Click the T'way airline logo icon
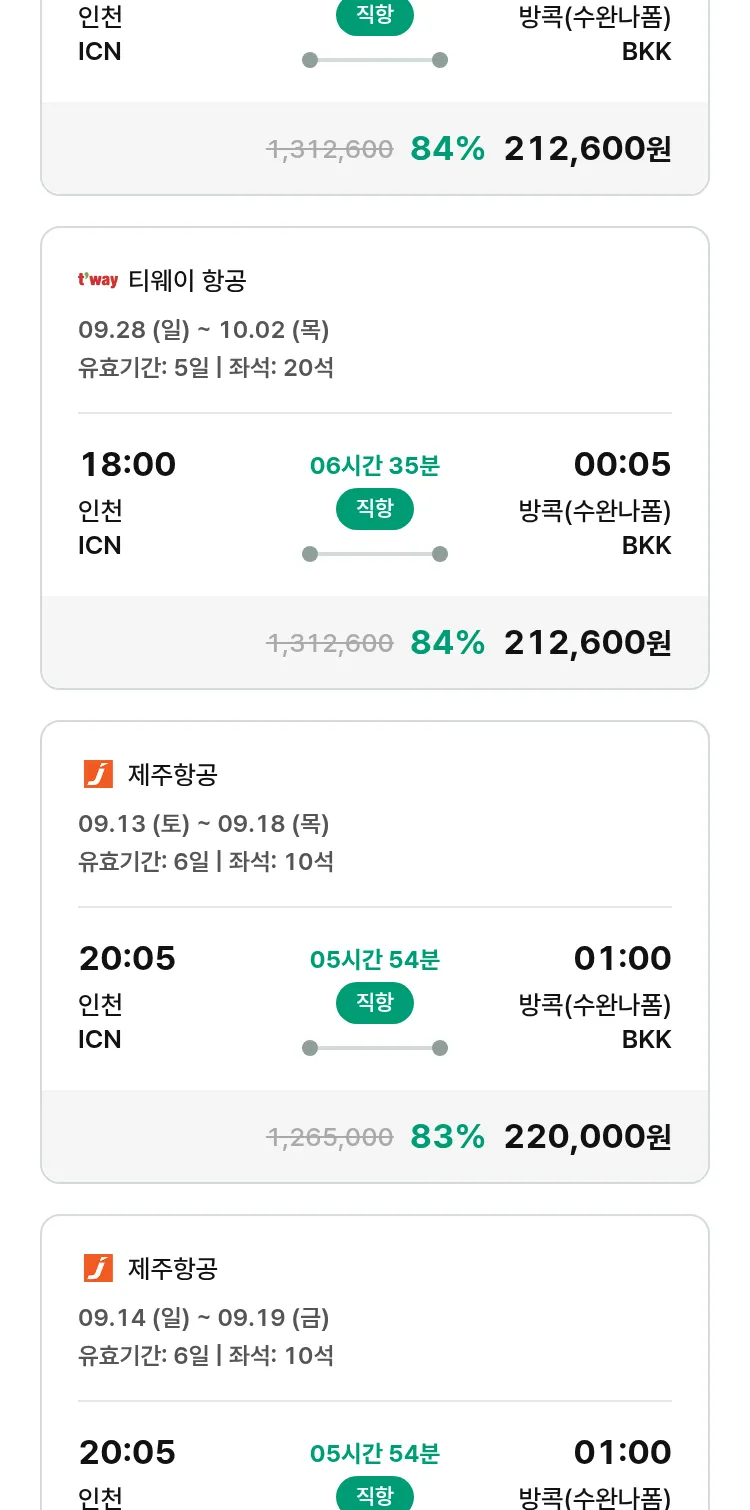This screenshot has width=750, height=1510. coord(98,281)
